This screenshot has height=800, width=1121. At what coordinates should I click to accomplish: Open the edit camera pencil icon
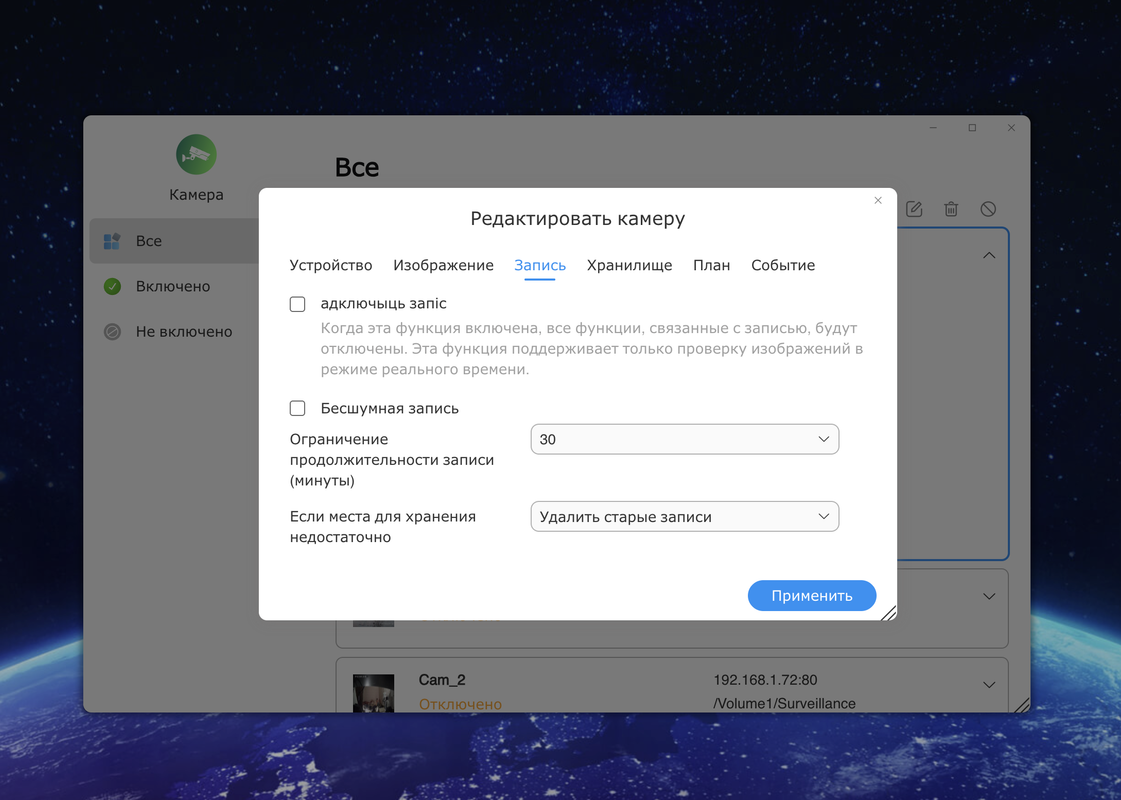coord(914,209)
